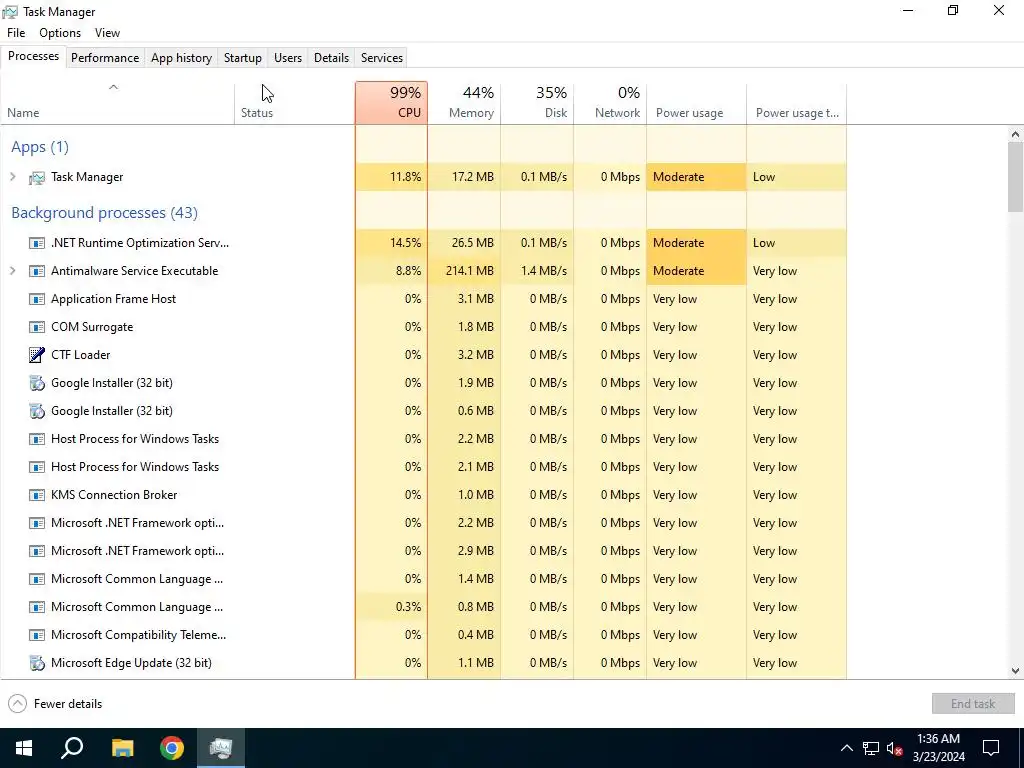Expand the Task Manager app group
The image size is (1024, 768).
coord(12,177)
